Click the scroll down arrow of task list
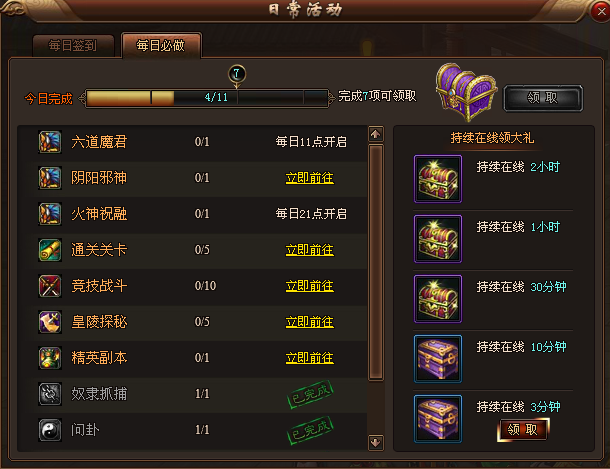This screenshot has height=469, width=610. (375, 443)
